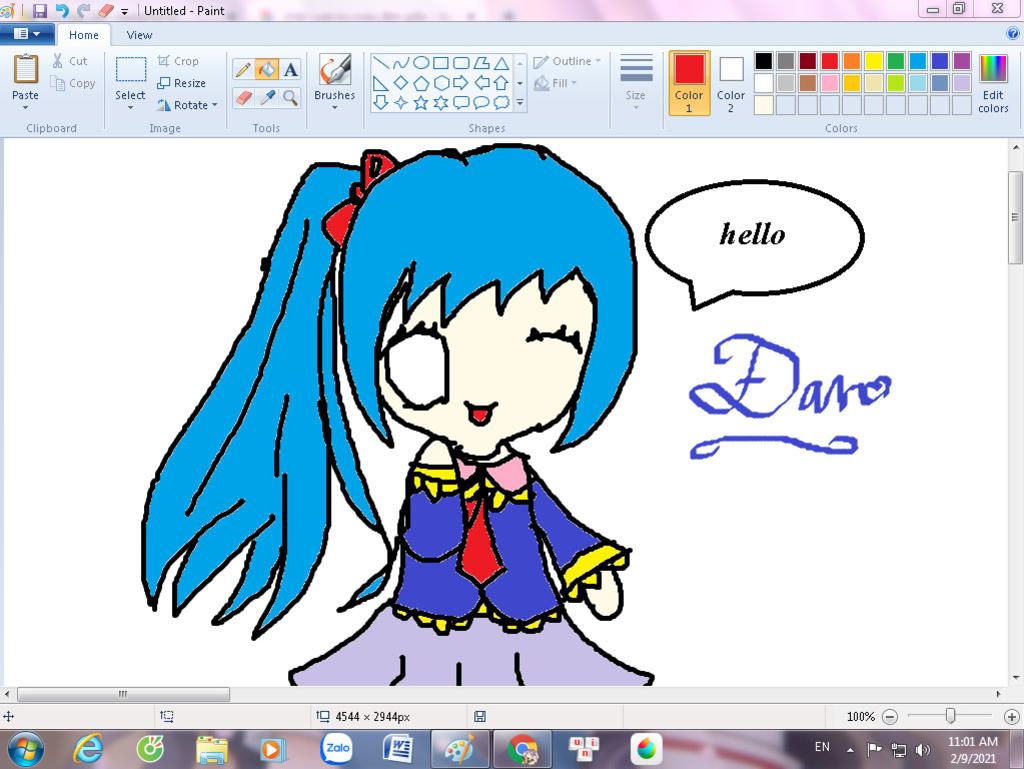1024x769 pixels.
Task: Switch to the View tab
Action: (x=139, y=35)
